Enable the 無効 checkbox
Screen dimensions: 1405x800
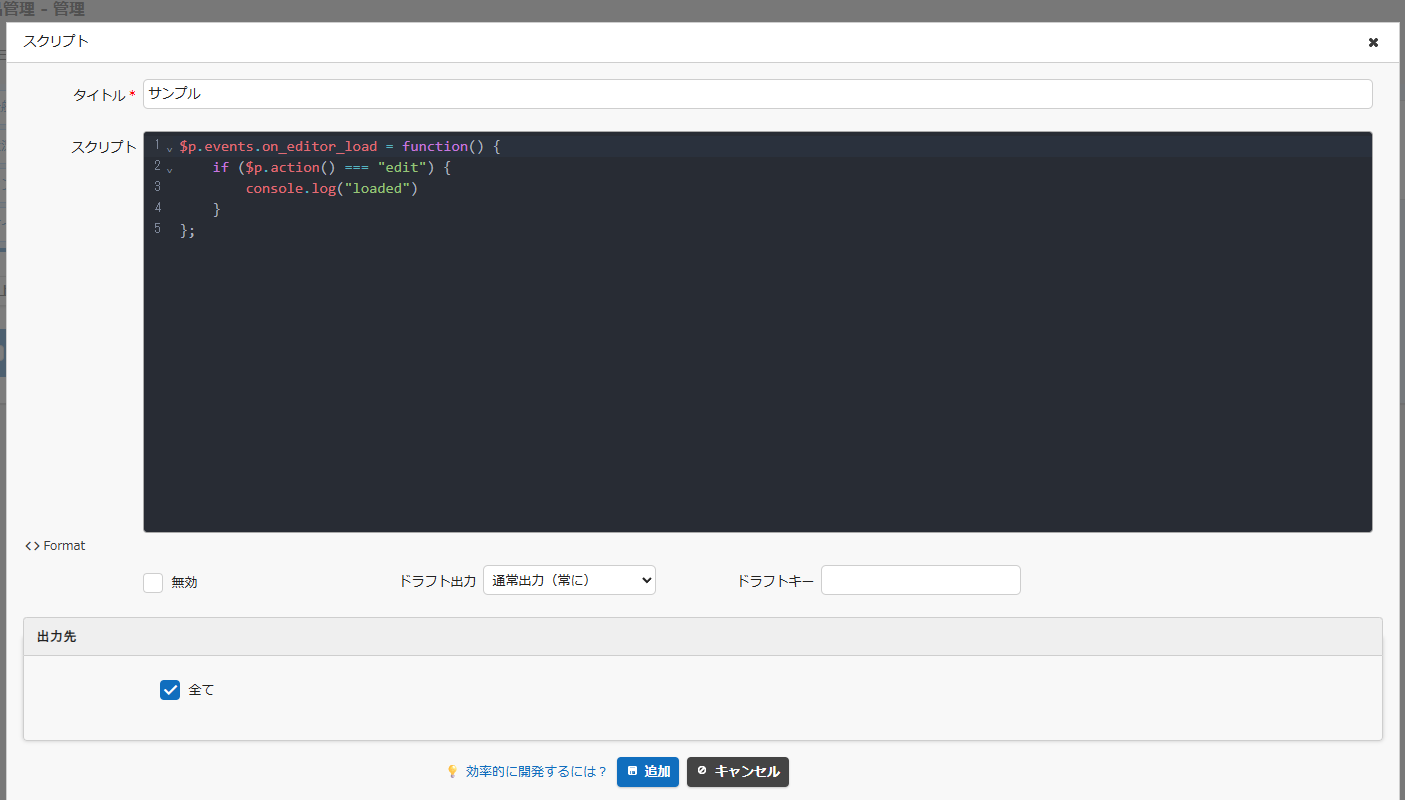153,582
